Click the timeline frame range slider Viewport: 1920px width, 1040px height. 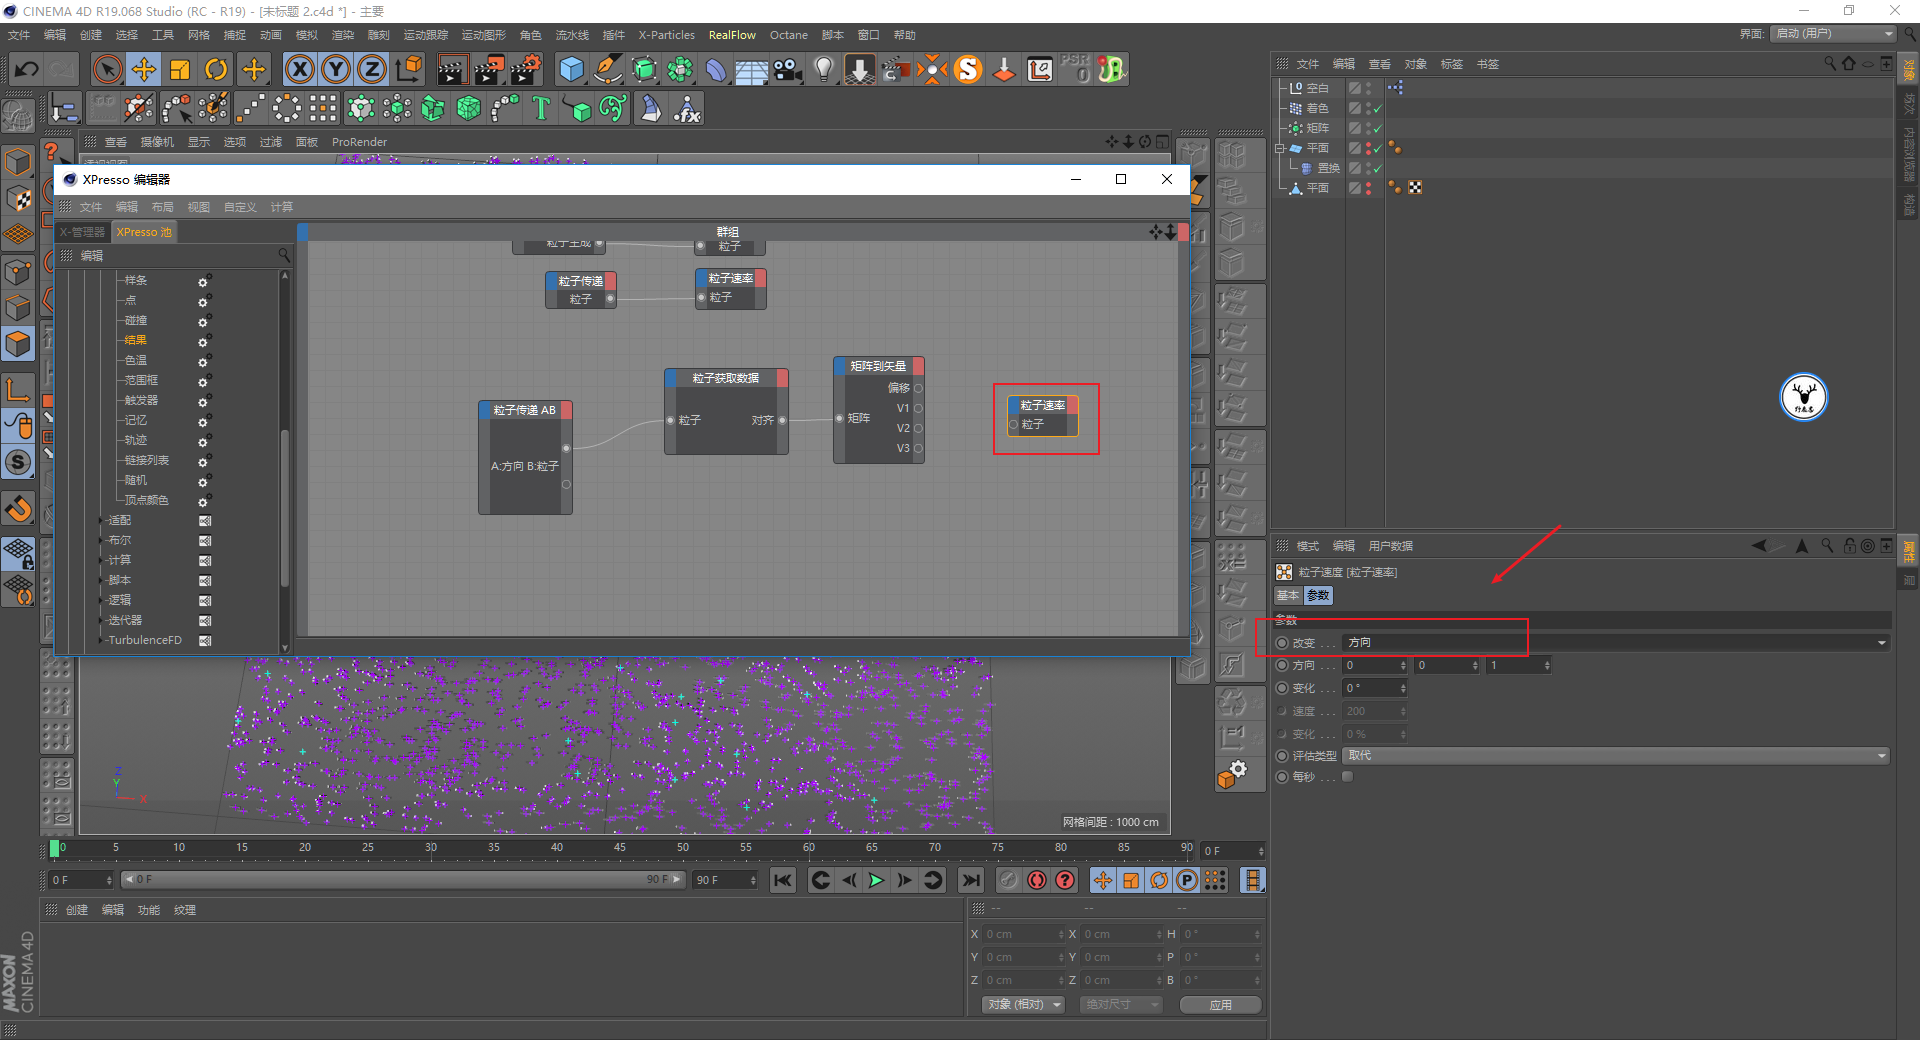(x=402, y=880)
